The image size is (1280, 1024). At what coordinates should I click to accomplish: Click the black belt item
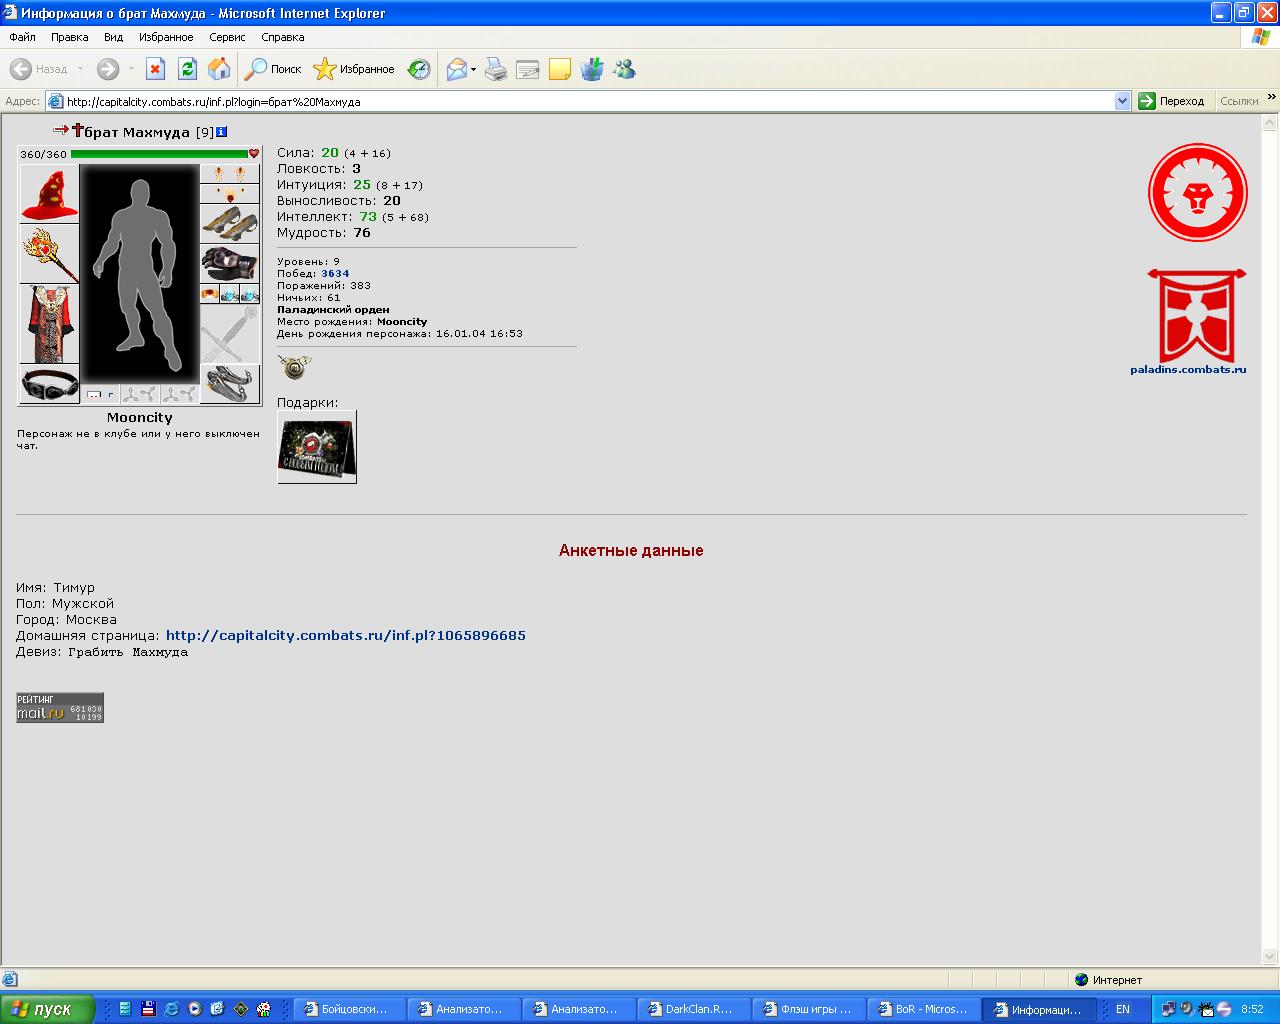click(49, 384)
